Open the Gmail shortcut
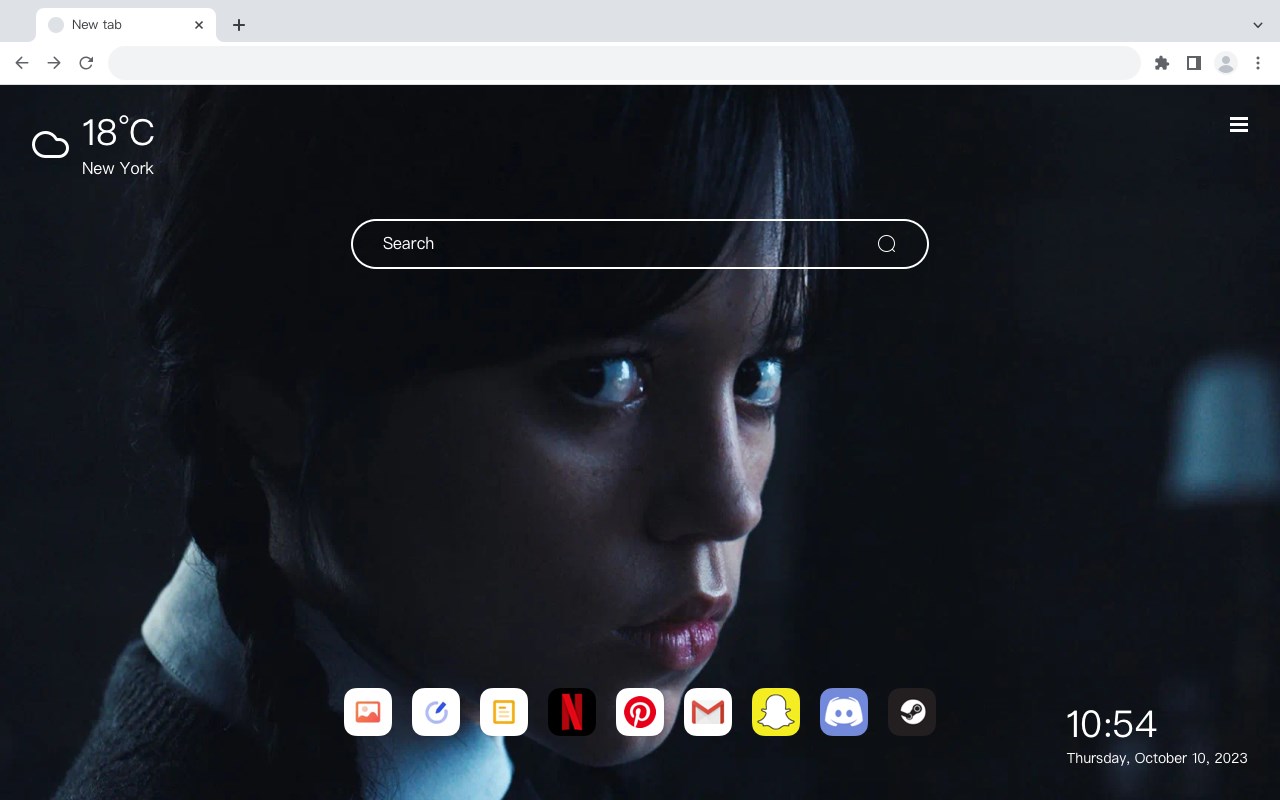This screenshot has width=1280, height=800. pyautogui.click(x=708, y=712)
